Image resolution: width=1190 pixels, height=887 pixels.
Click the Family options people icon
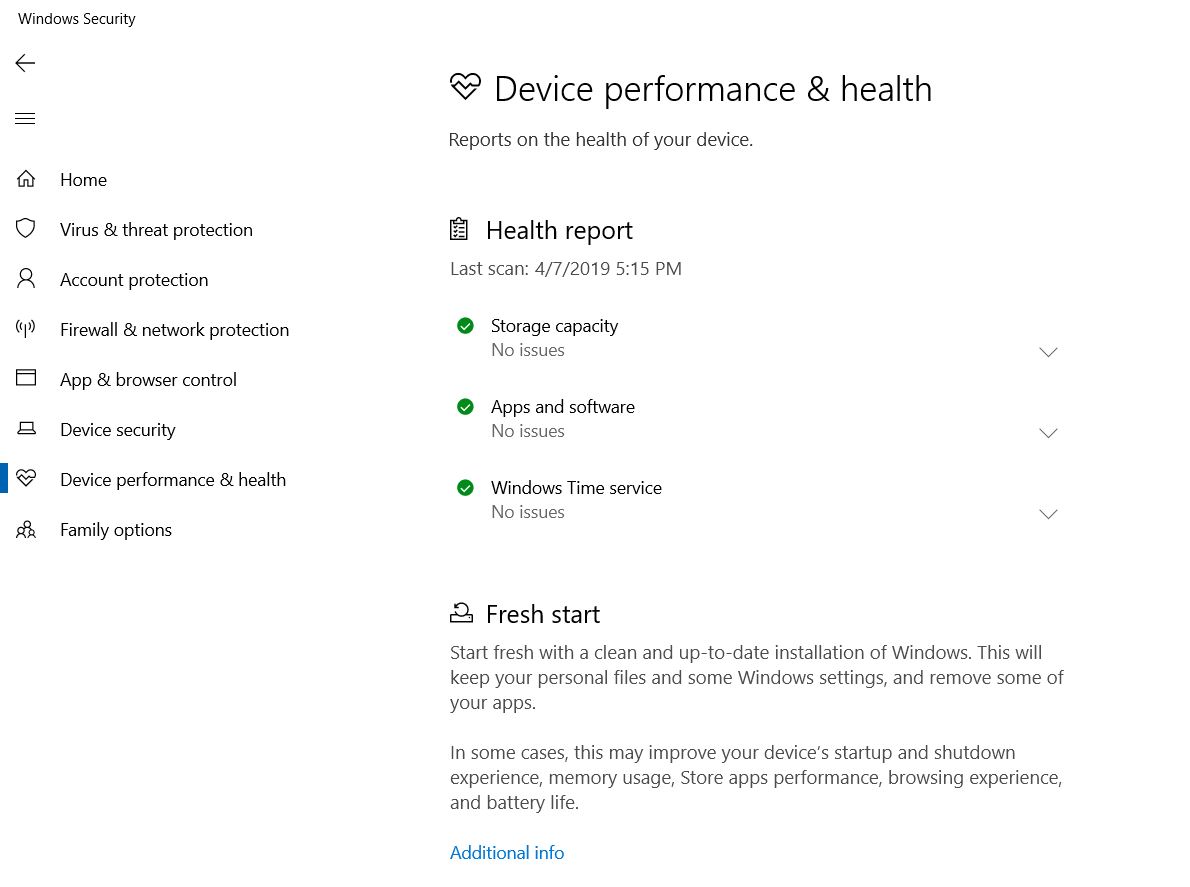(26, 530)
